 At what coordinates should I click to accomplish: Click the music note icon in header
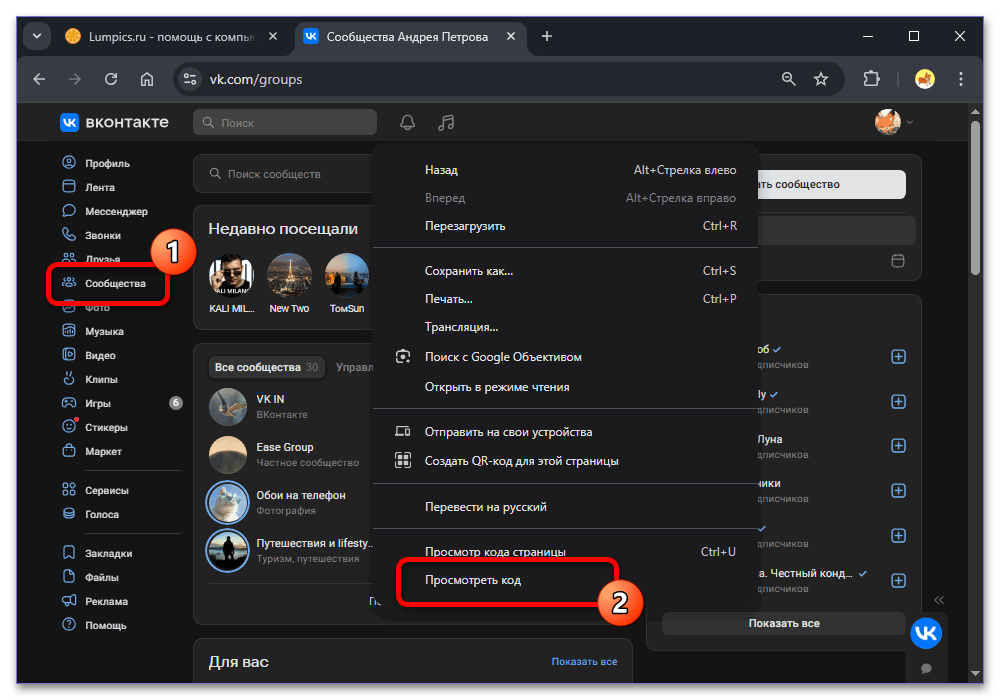pos(446,122)
